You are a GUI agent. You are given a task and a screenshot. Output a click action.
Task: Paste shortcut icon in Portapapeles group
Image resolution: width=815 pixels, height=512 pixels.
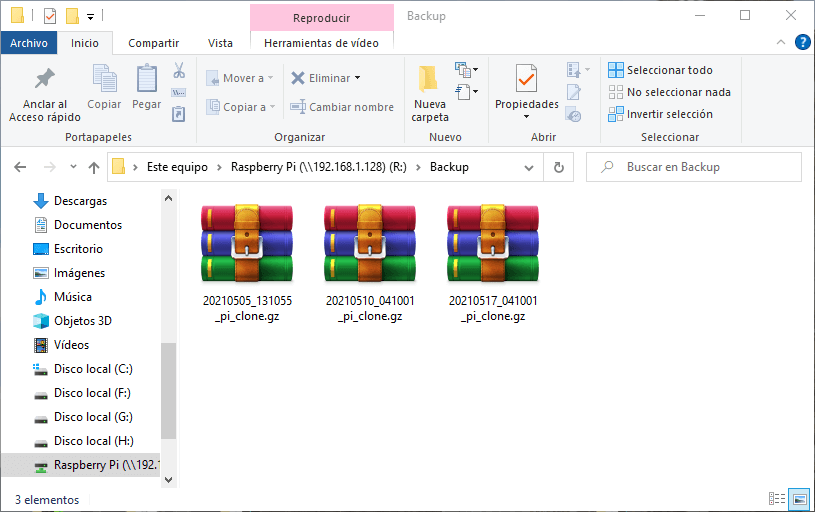[179, 114]
